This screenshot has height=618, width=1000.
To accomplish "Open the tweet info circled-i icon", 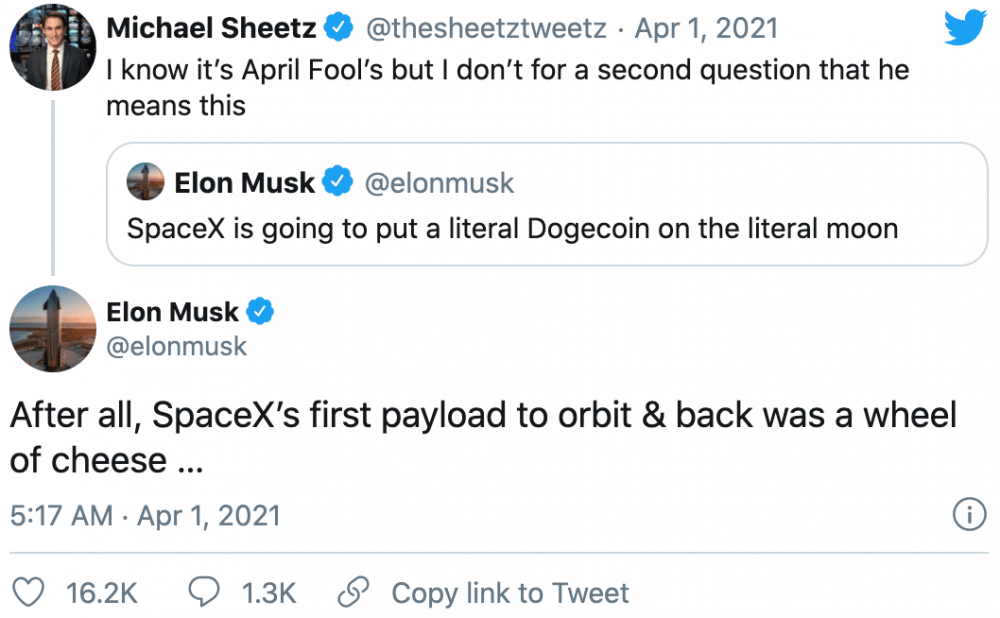I will pyautogui.click(x=968, y=515).
